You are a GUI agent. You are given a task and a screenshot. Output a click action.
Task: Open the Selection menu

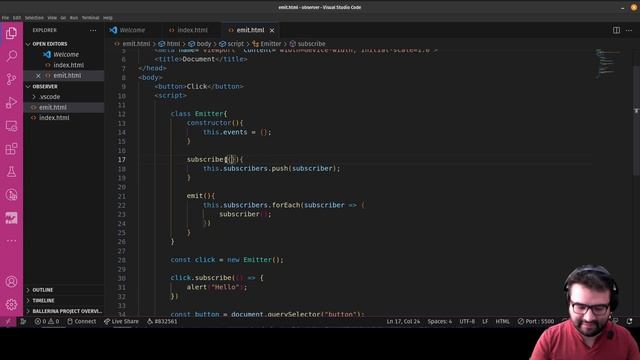pos(34,18)
